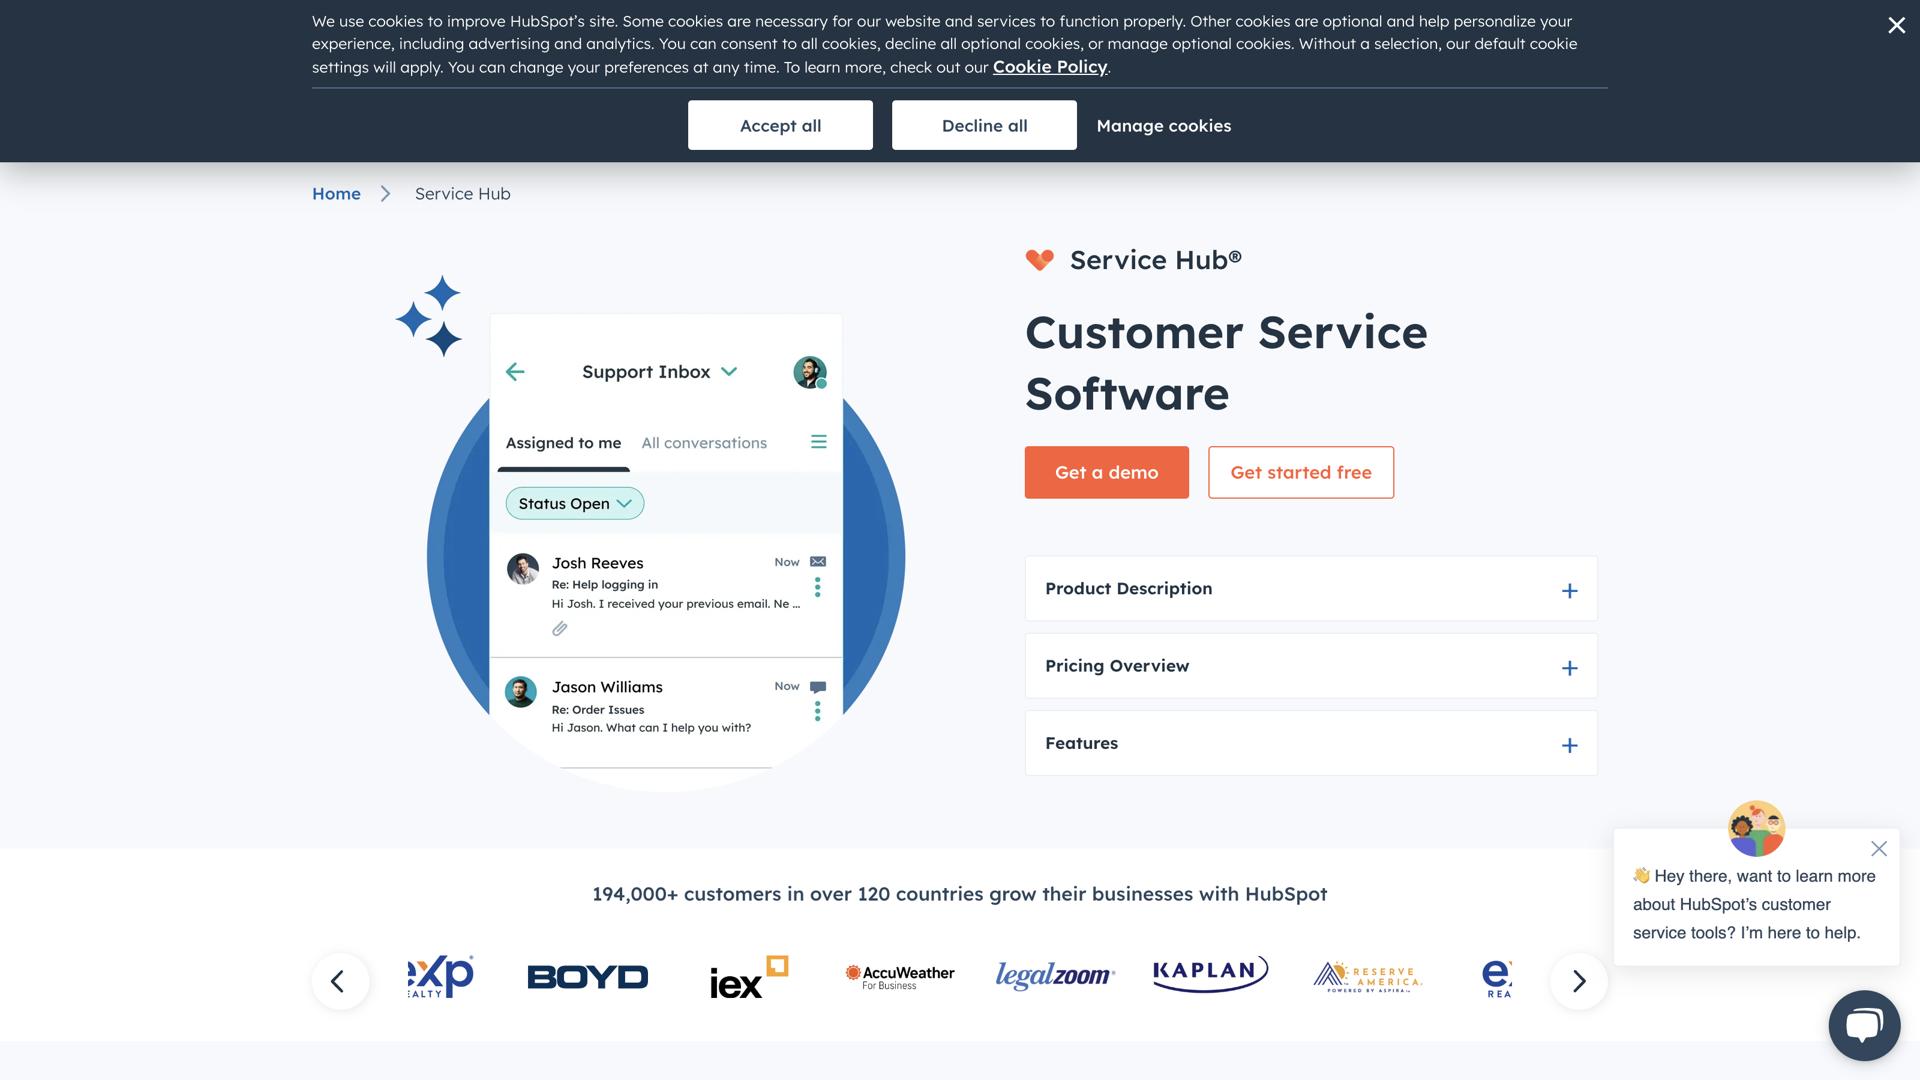This screenshot has height=1080, width=1920.
Task: Select the Assigned to me tab
Action: [562, 442]
